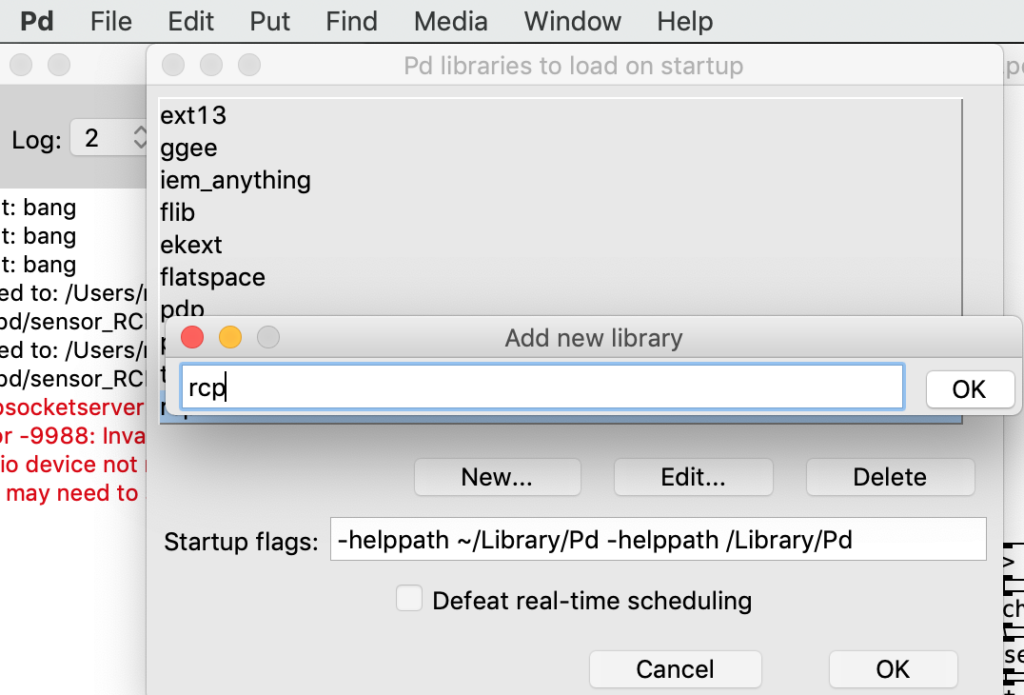Select iem_anything in the library list

pos(560,180)
